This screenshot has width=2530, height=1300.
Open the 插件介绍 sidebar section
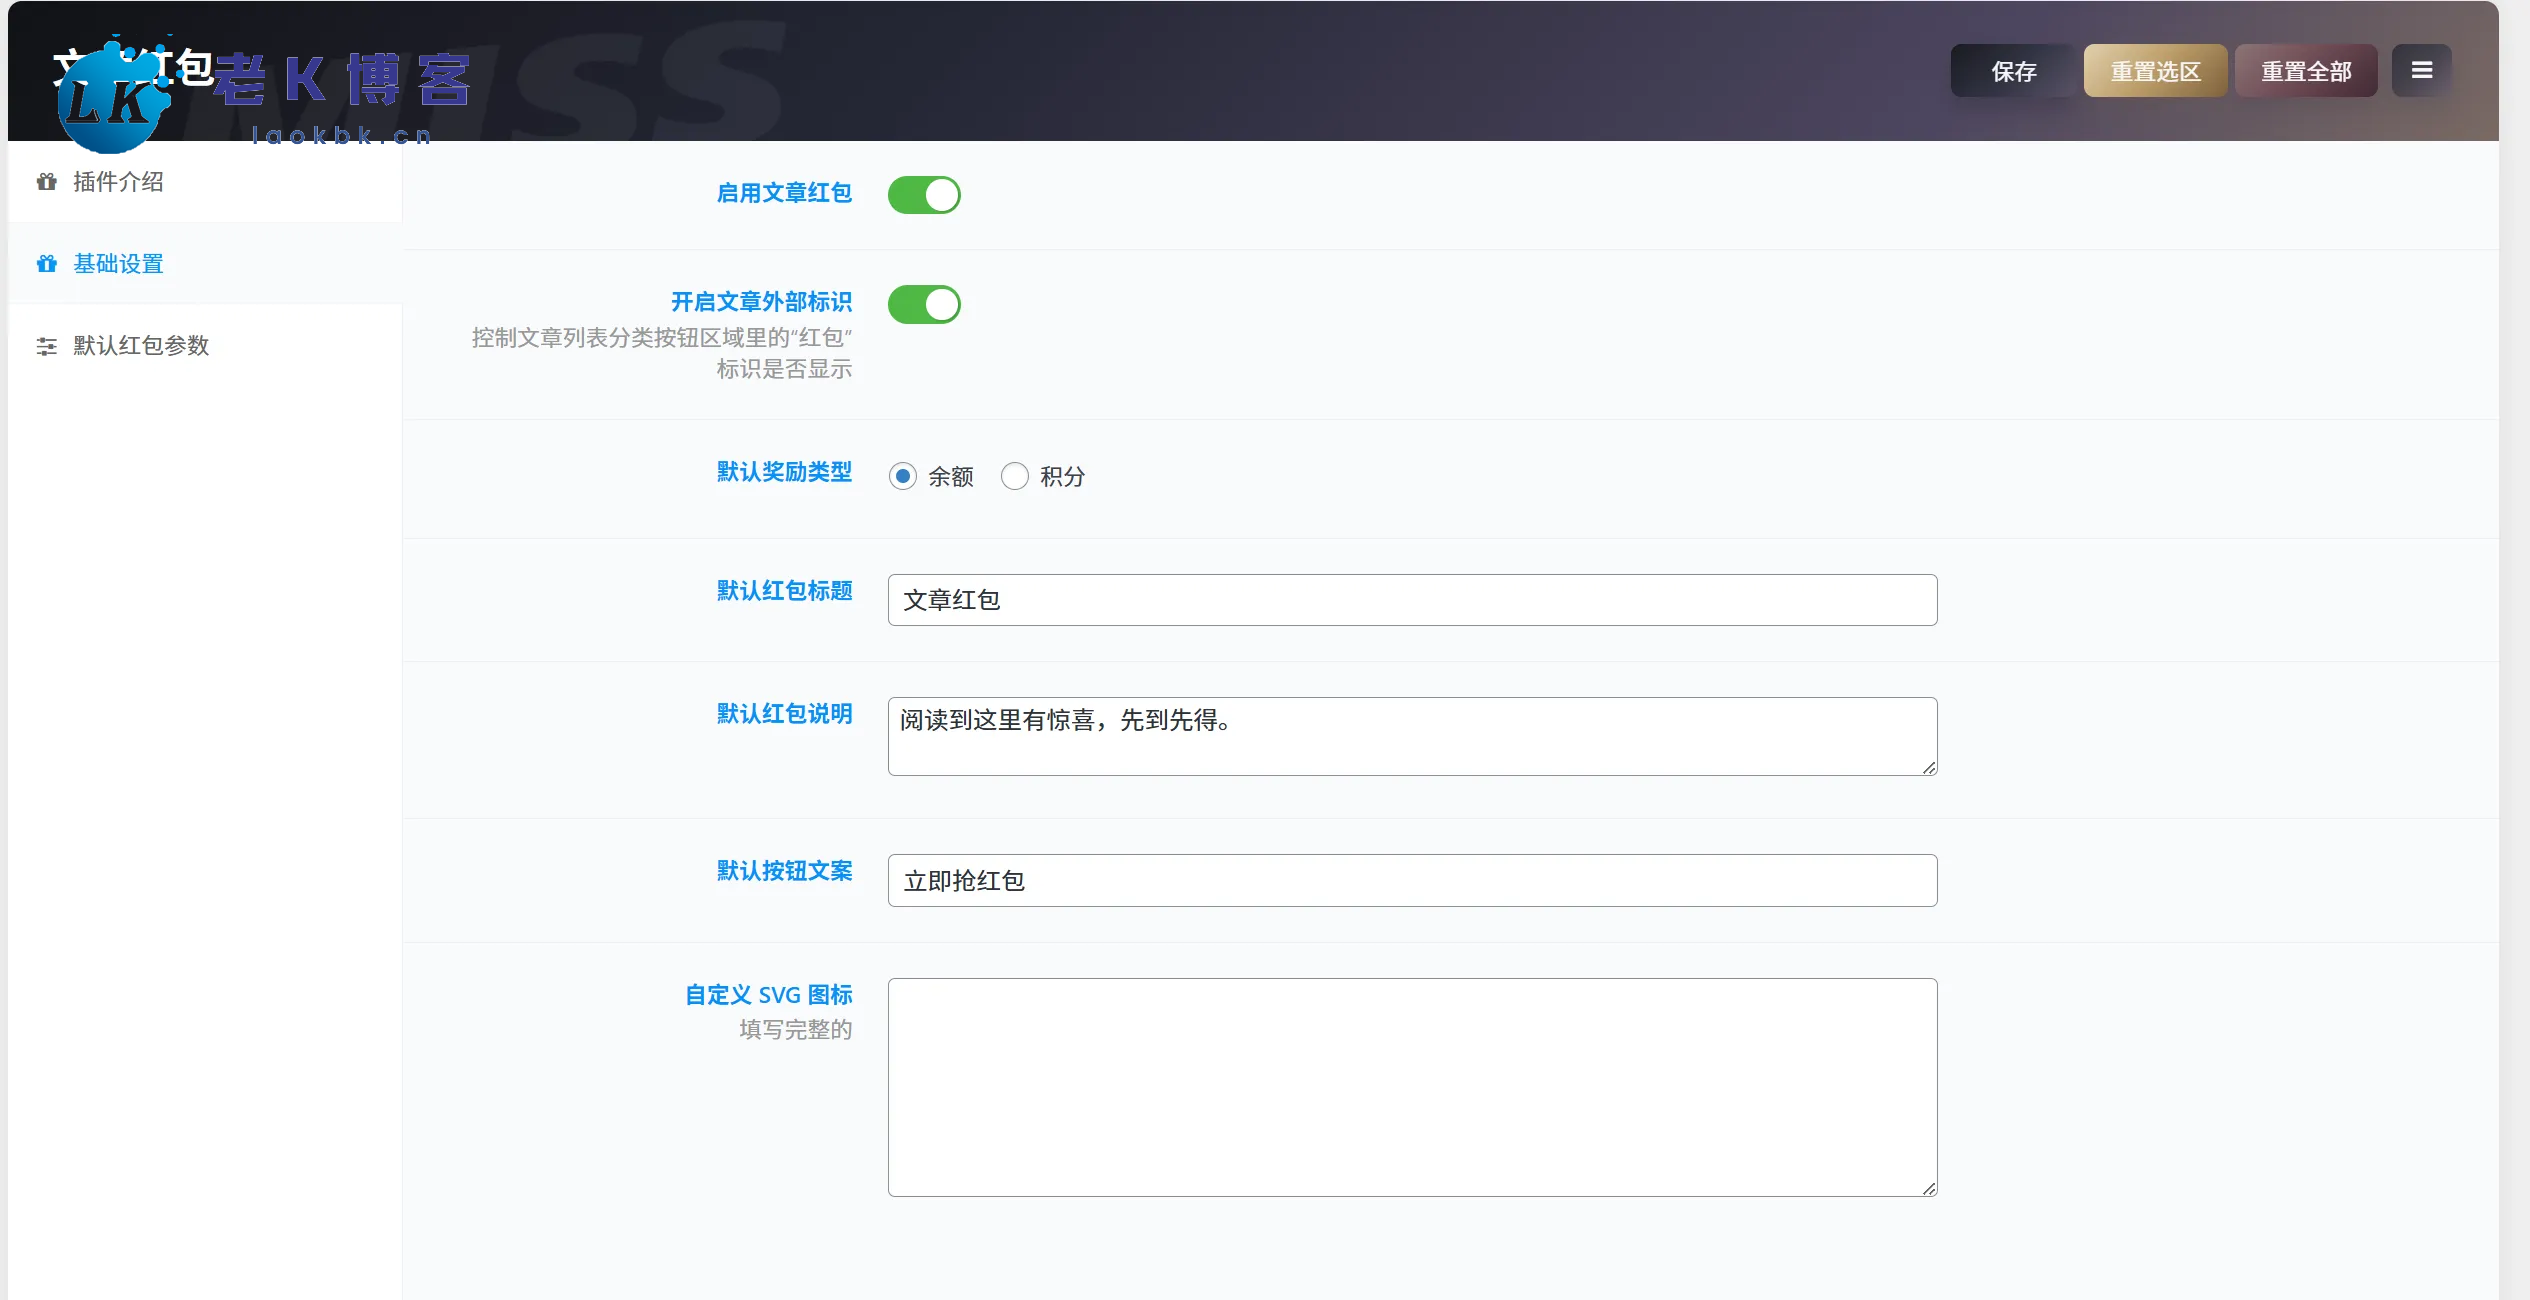[205, 182]
